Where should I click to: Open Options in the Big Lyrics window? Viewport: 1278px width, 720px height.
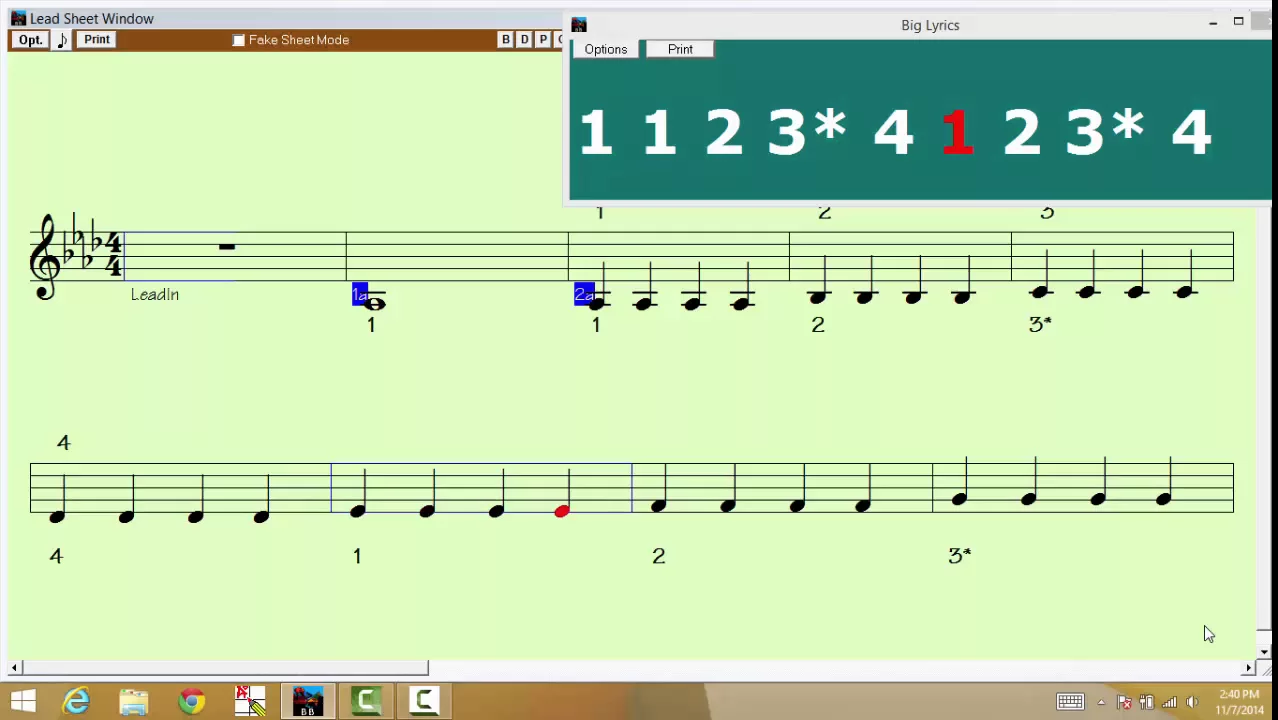pyautogui.click(x=606, y=49)
